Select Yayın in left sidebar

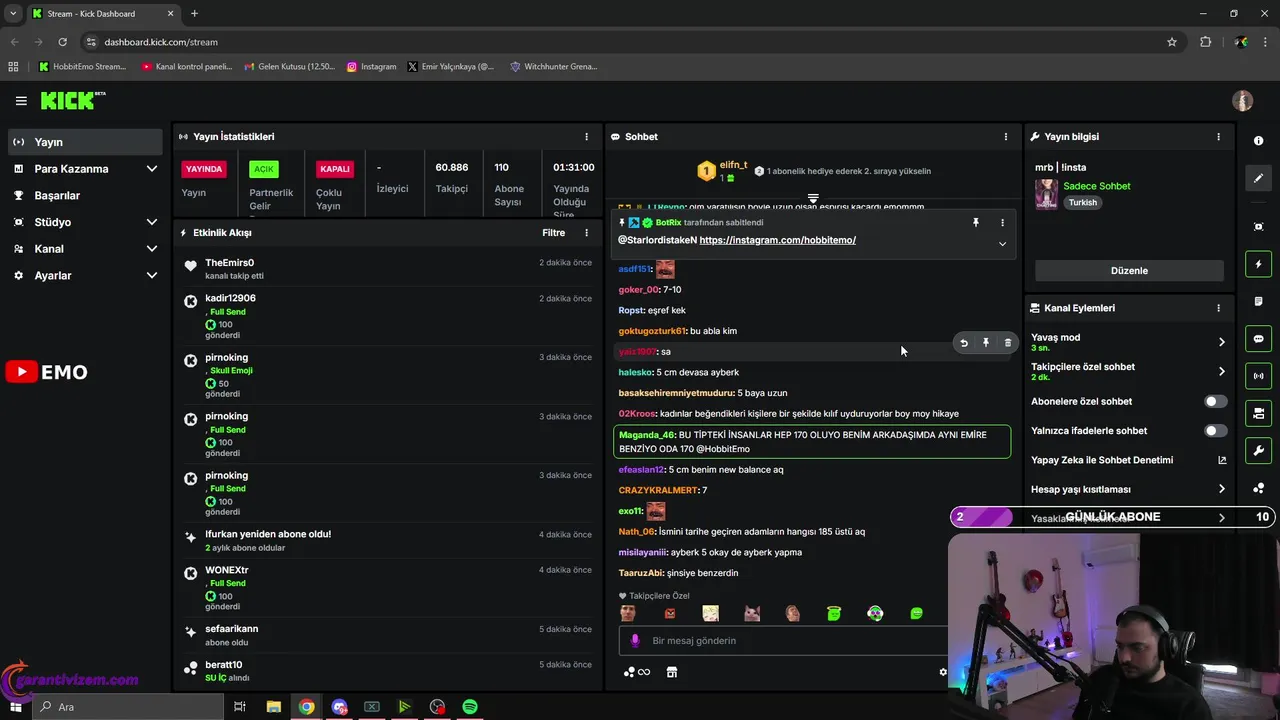(85, 142)
